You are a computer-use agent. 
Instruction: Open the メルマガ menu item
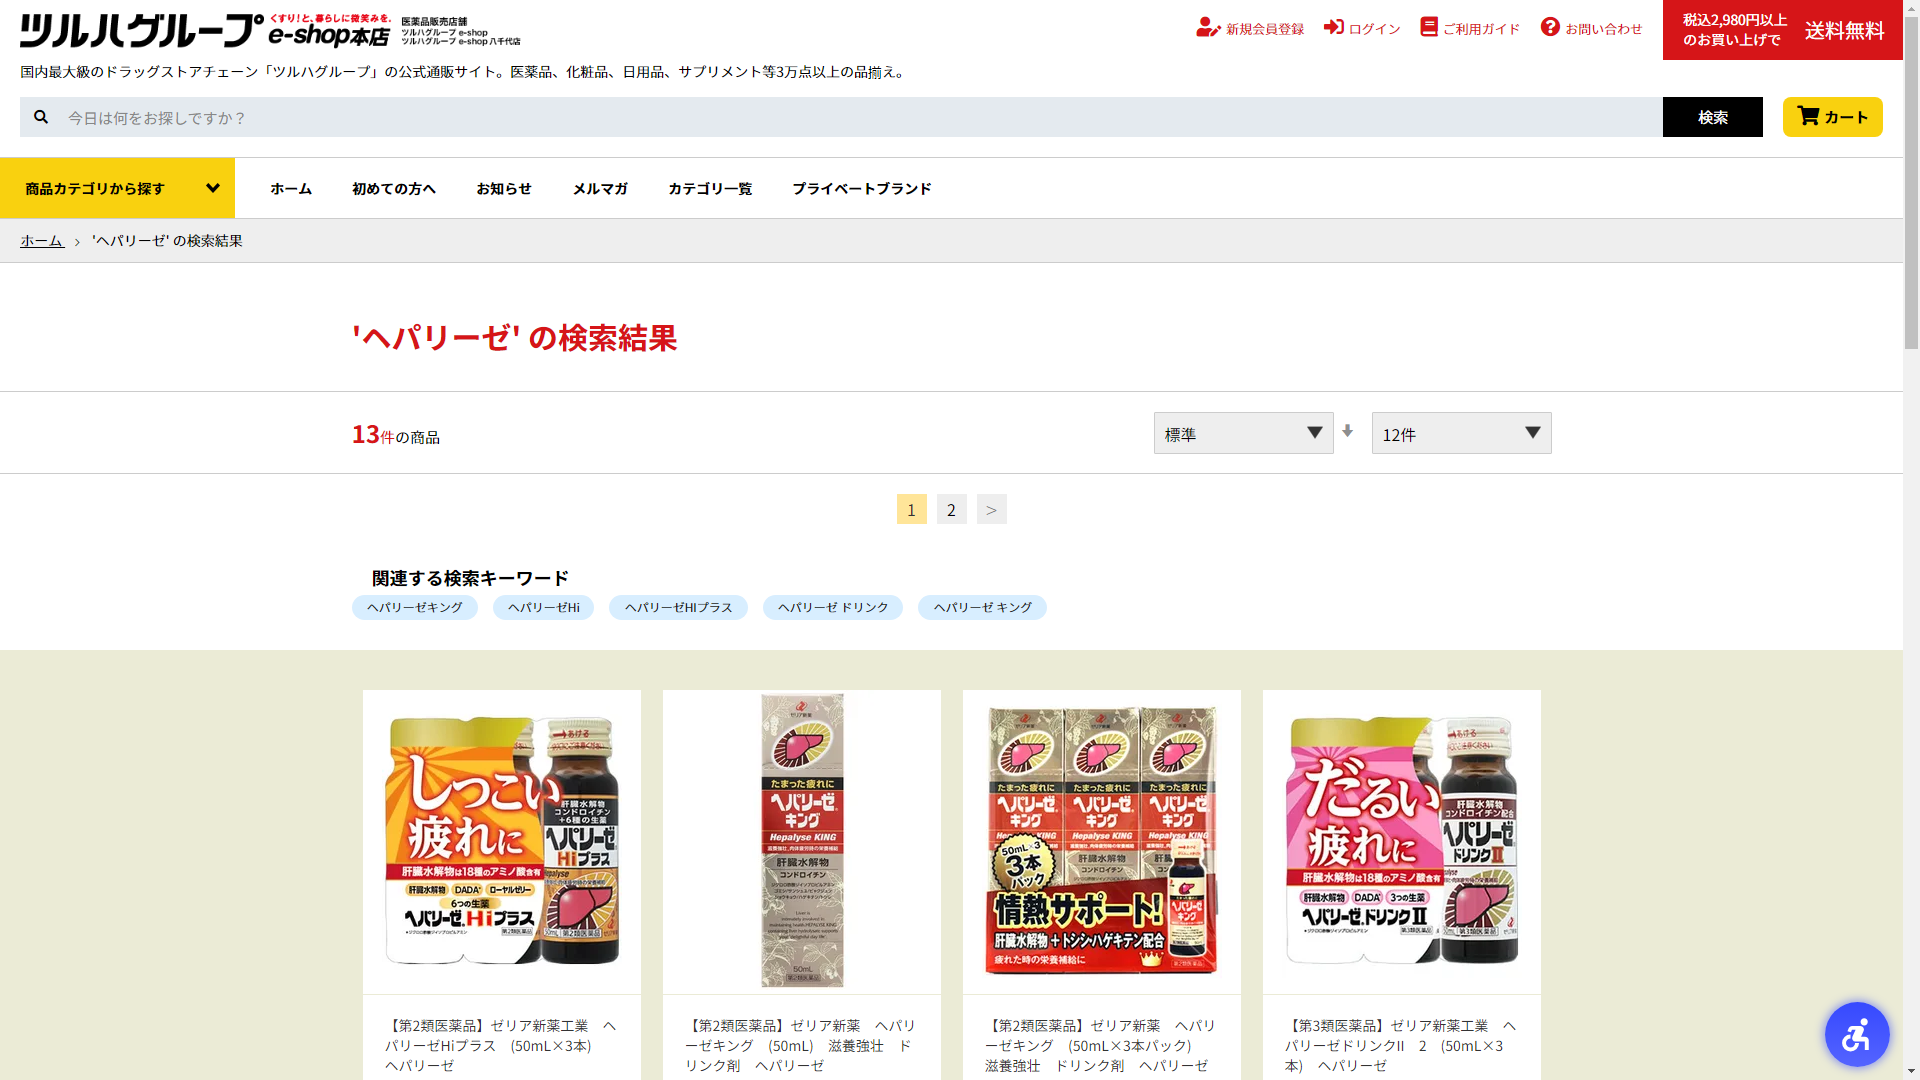click(600, 188)
